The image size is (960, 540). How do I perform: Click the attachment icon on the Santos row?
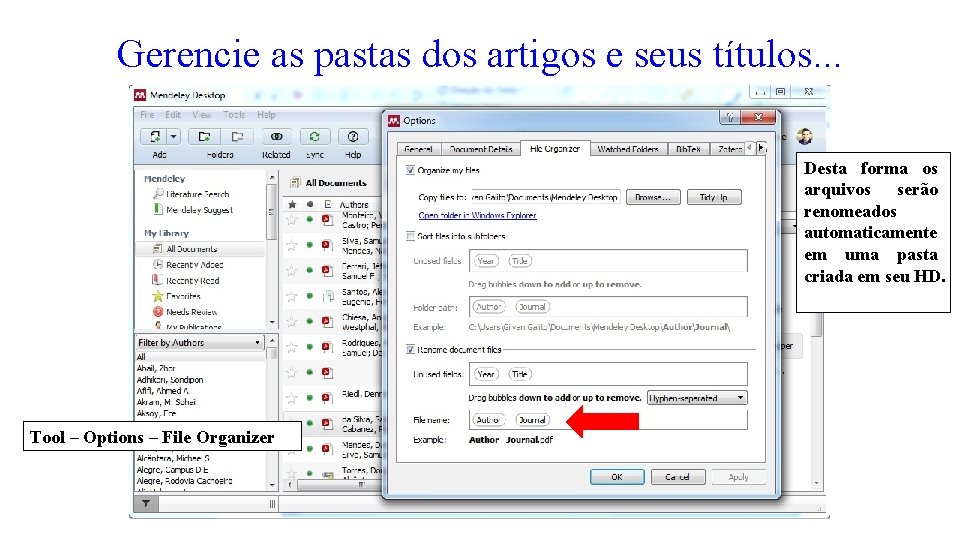pos(328,296)
